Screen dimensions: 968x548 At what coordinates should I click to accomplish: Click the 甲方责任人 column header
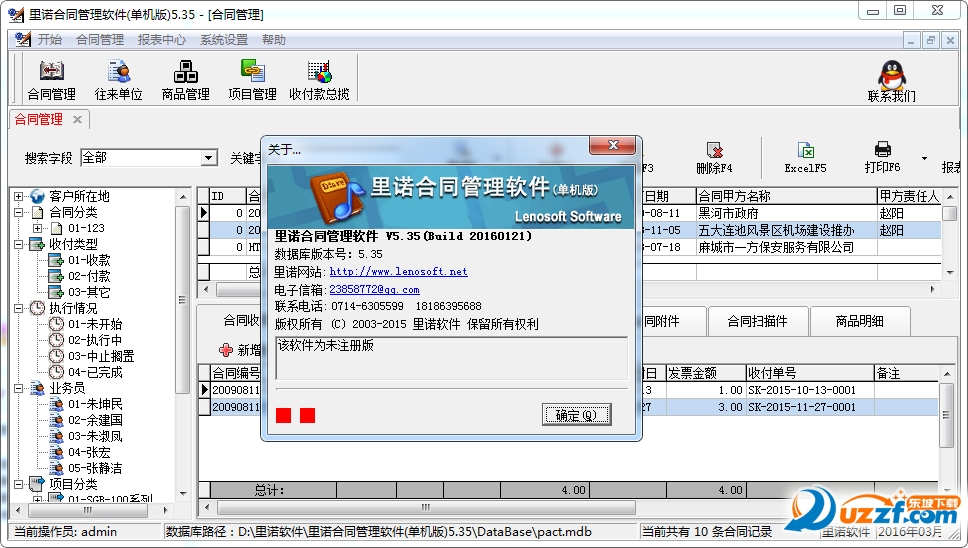[909, 196]
